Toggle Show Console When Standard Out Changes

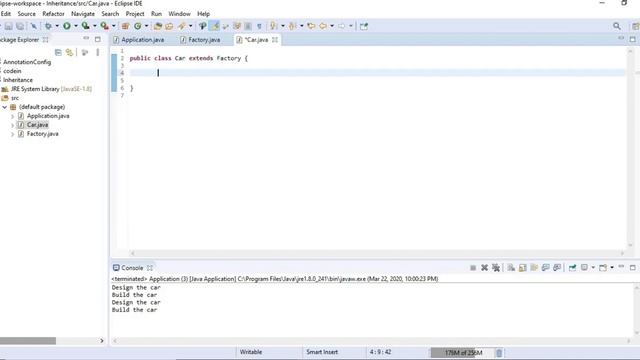pyautogui.click(x=545, y=268)
